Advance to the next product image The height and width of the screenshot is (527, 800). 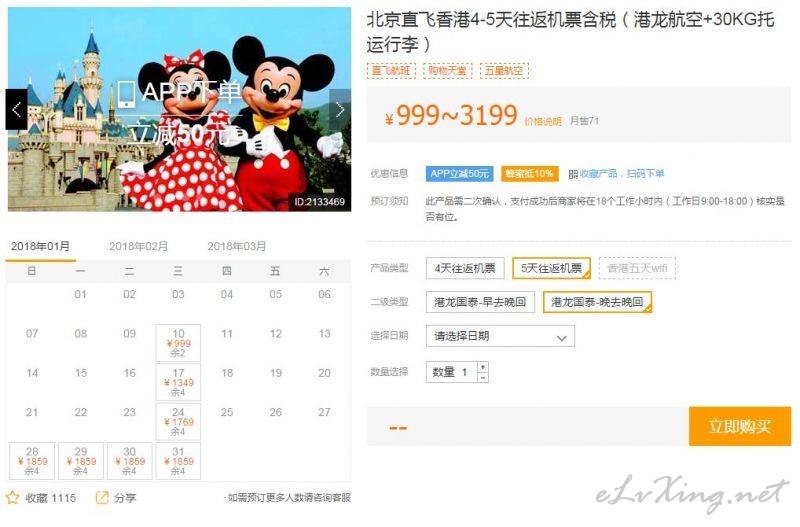[340, 109]
